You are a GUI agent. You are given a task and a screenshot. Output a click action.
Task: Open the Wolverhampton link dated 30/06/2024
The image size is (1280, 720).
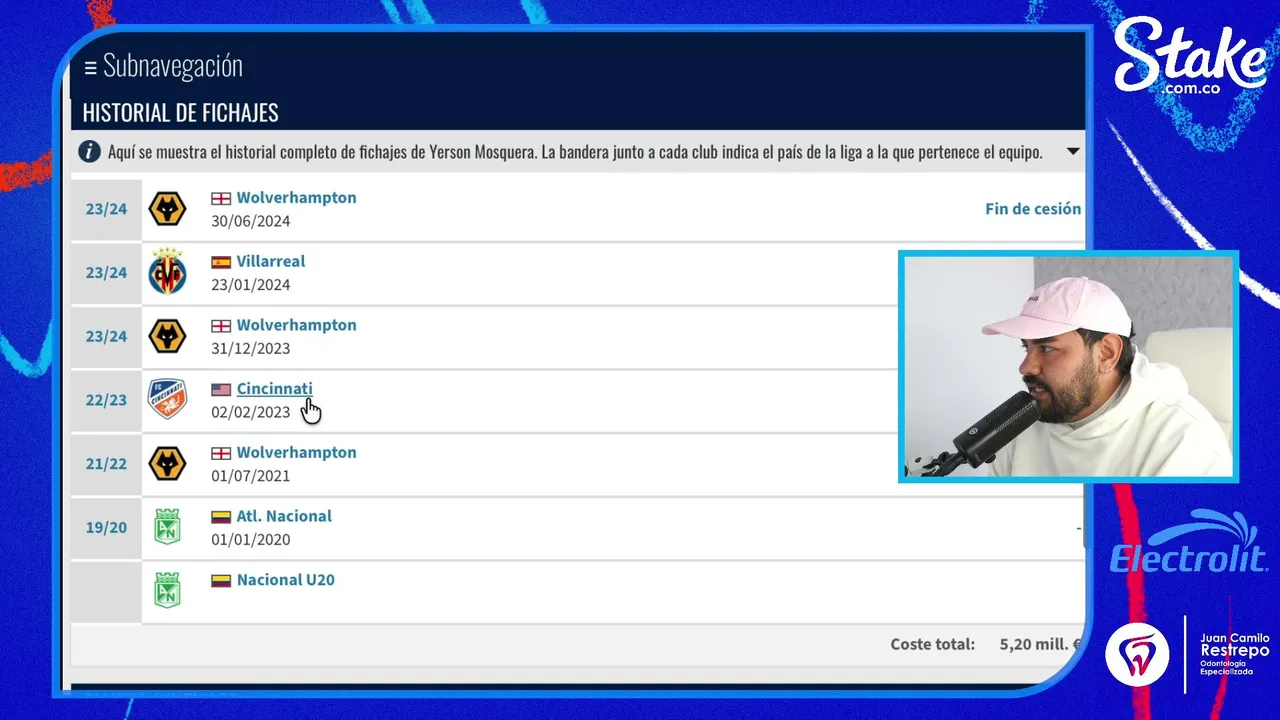(296, 198)
